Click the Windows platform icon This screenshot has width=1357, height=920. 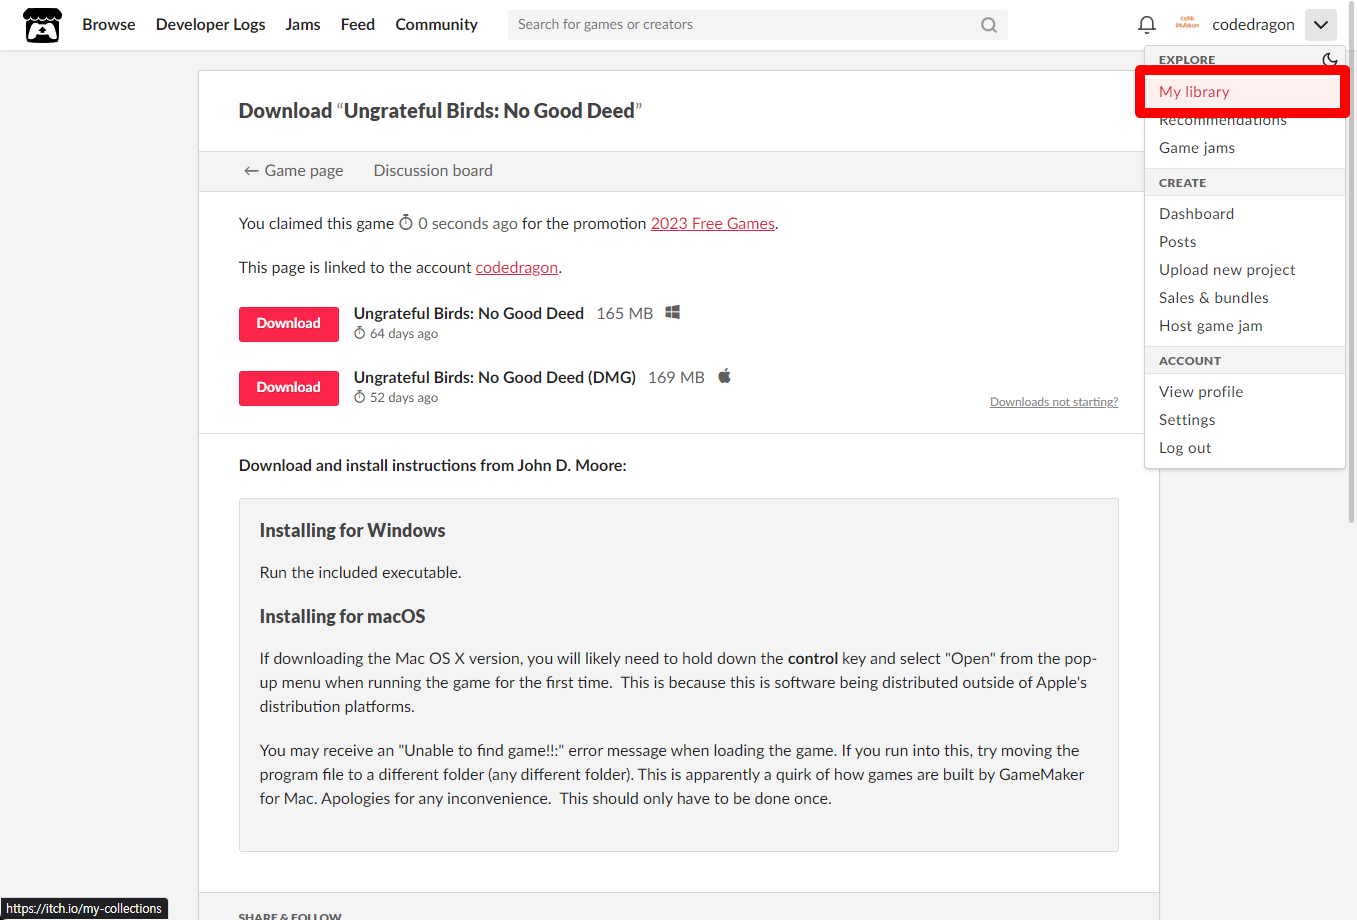tap(673, 313)
